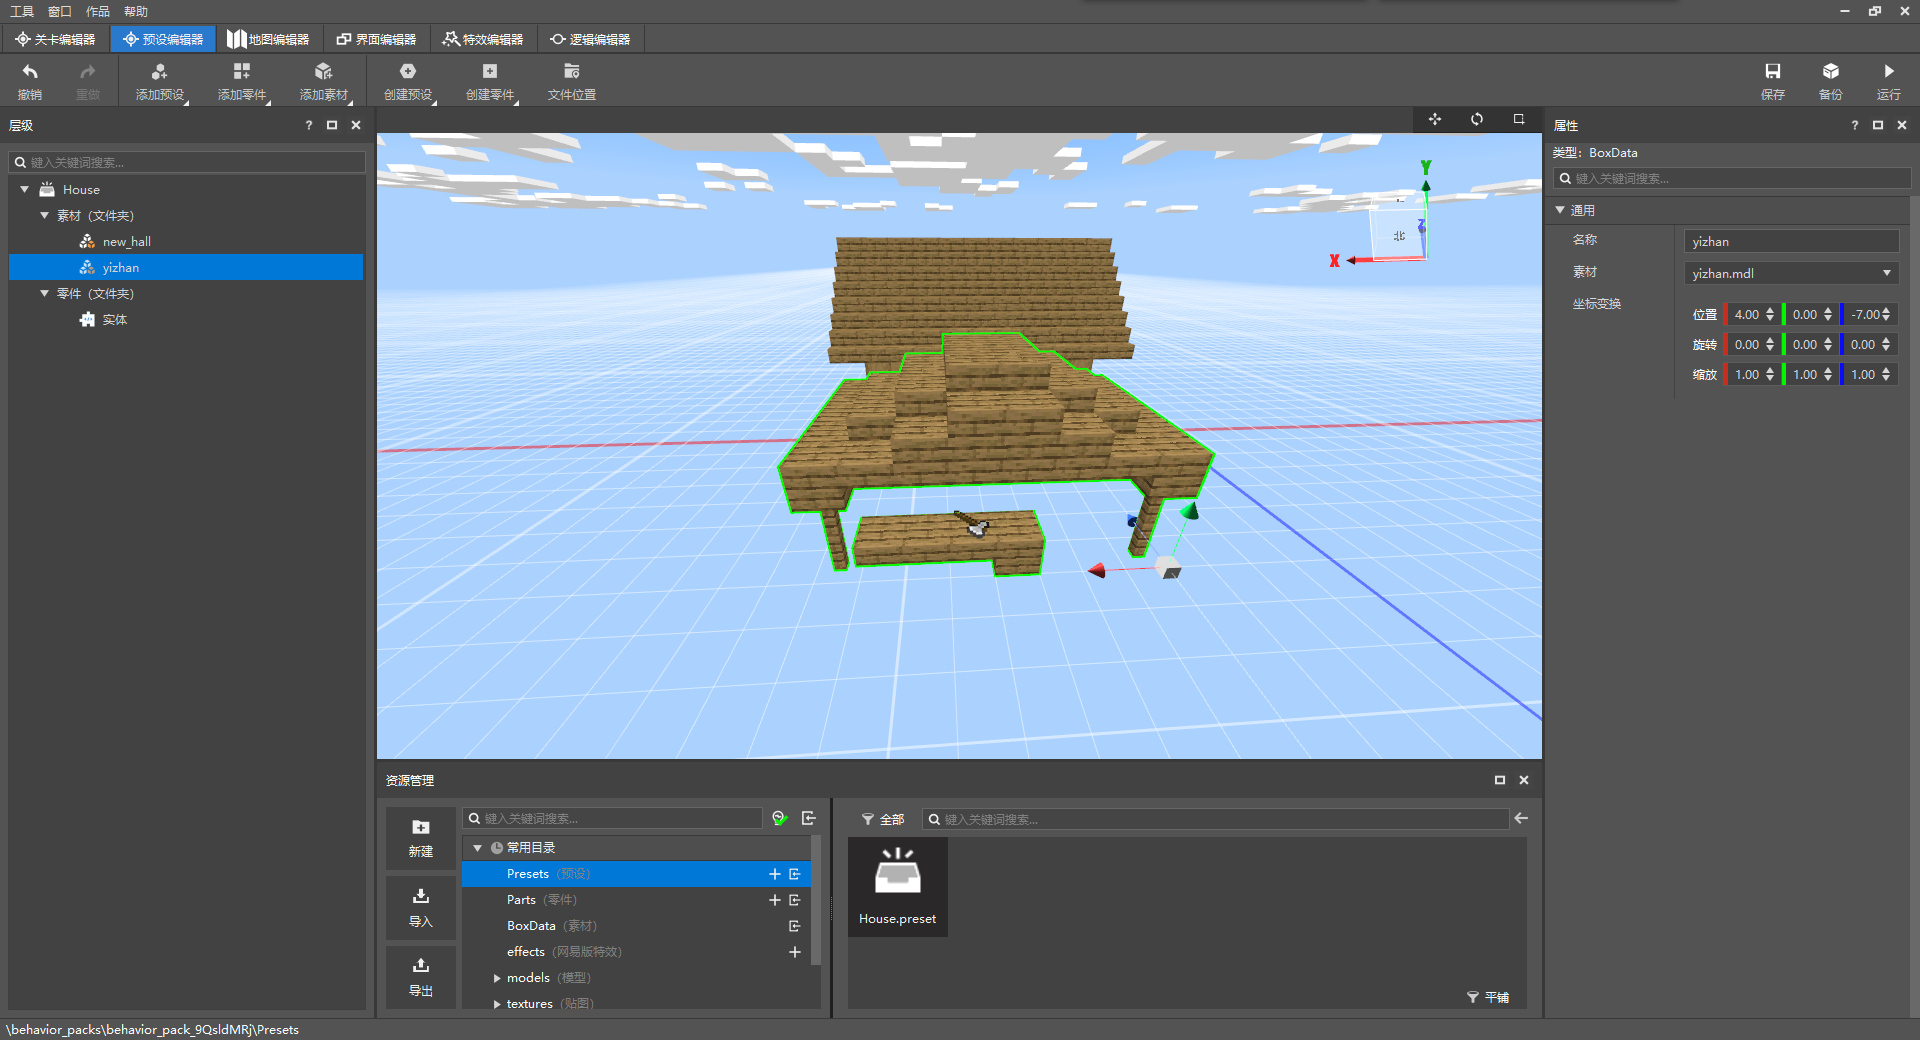Expand the textures (贴图) folder
Image resolution: width=1920 pixels, height=1040 pixels.
(497, 1004)
